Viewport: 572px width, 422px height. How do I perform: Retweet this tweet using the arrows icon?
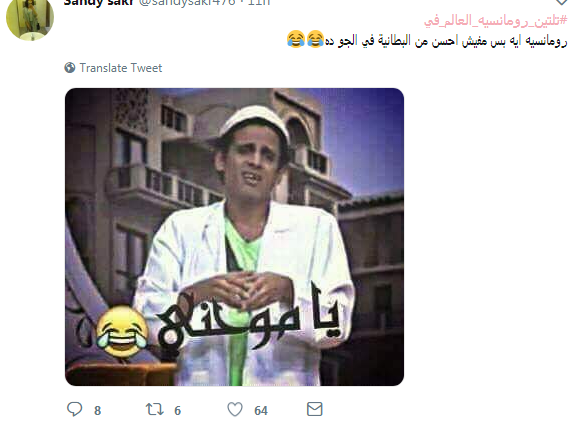[x=154, y=409]
